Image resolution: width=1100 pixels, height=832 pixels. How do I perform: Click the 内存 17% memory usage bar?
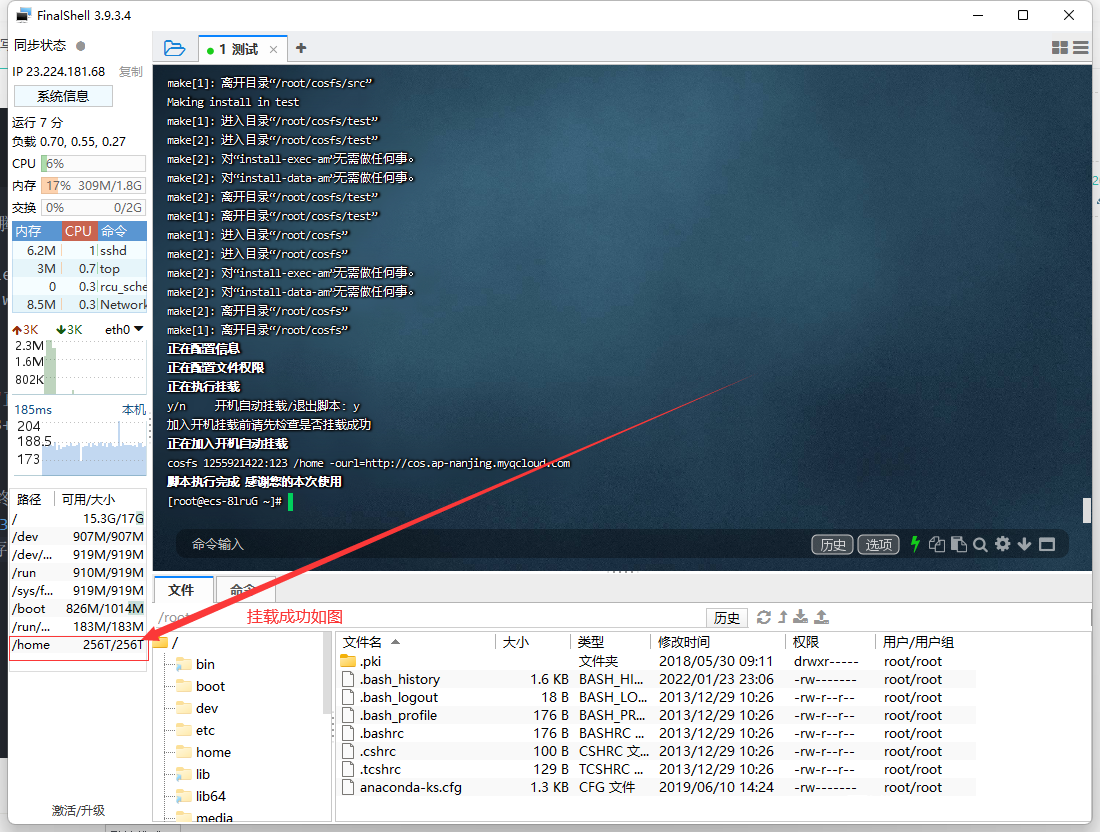pos(93,186)
